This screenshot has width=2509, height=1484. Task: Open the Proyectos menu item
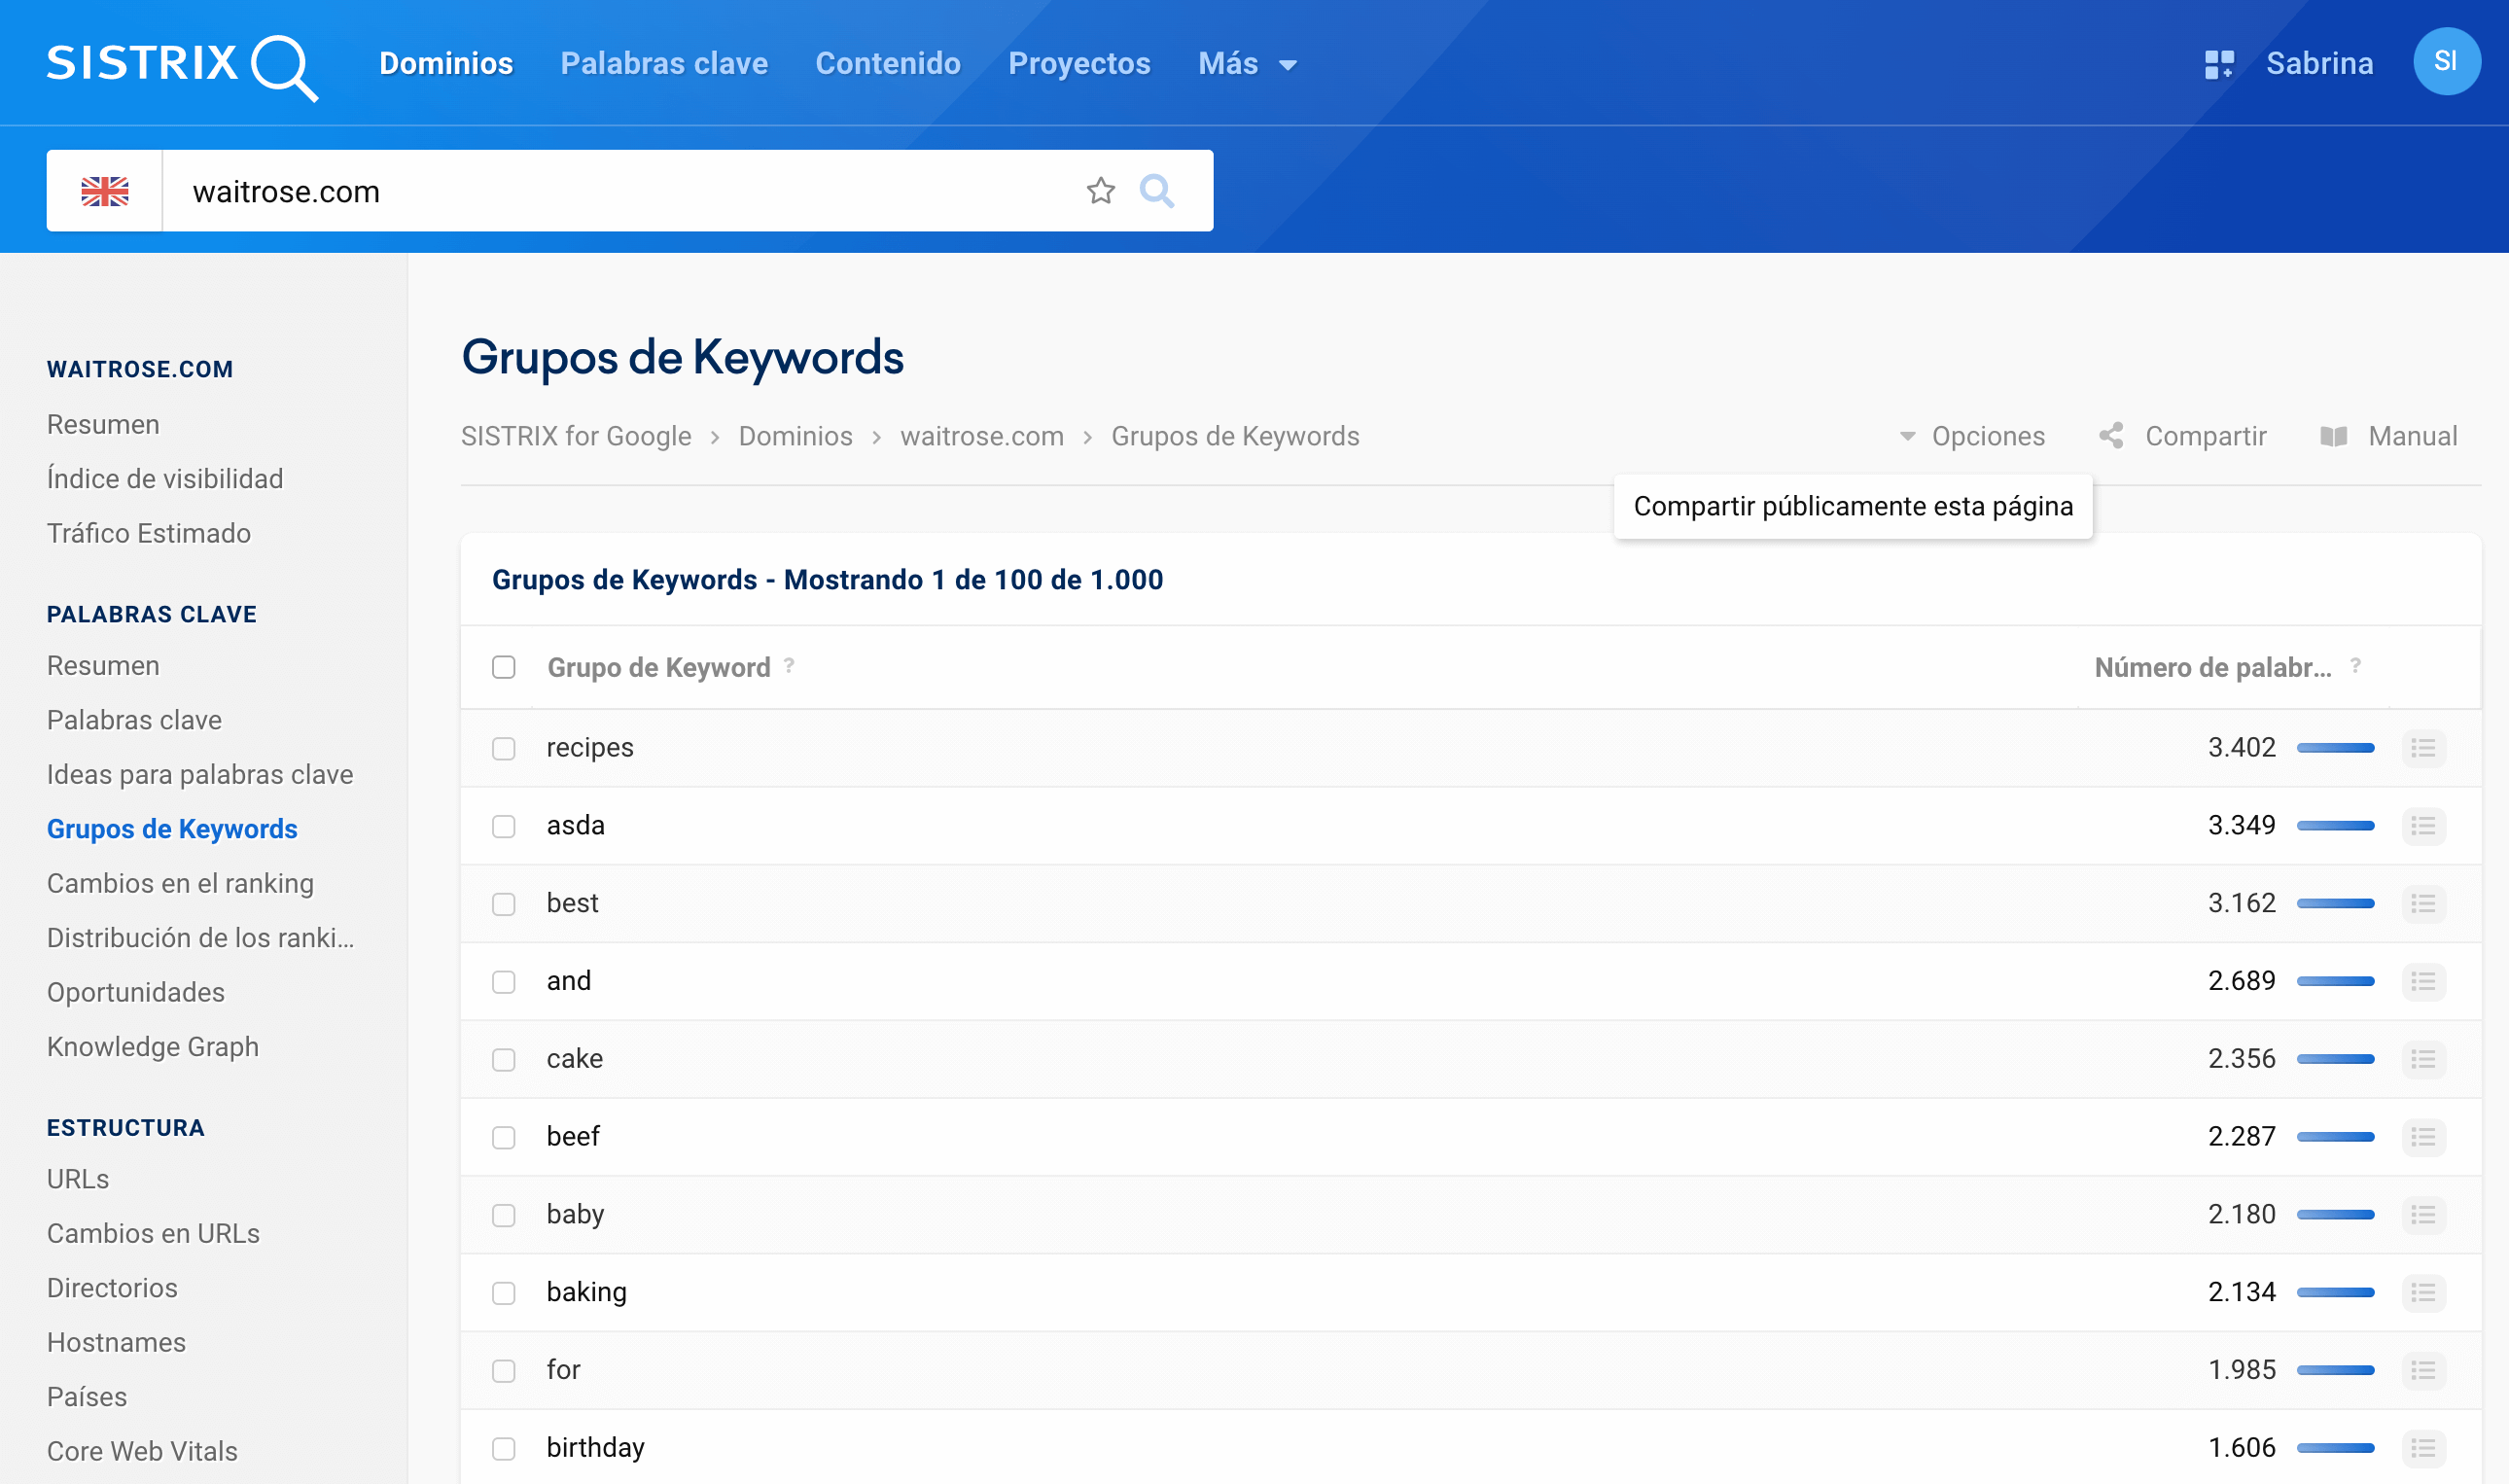[1079, 64]
